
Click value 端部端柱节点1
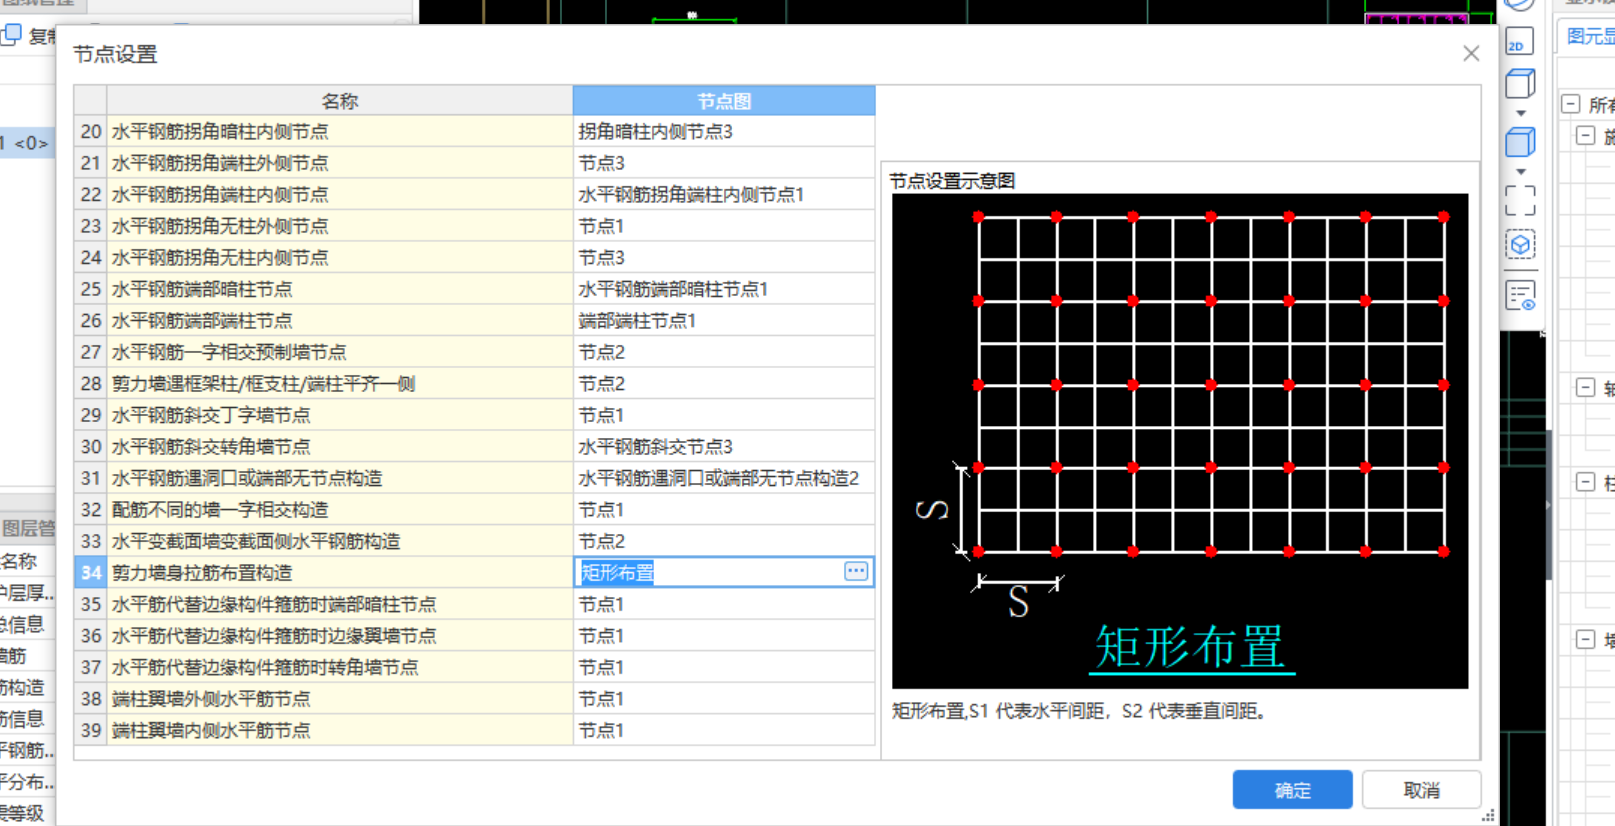point(724,321)
